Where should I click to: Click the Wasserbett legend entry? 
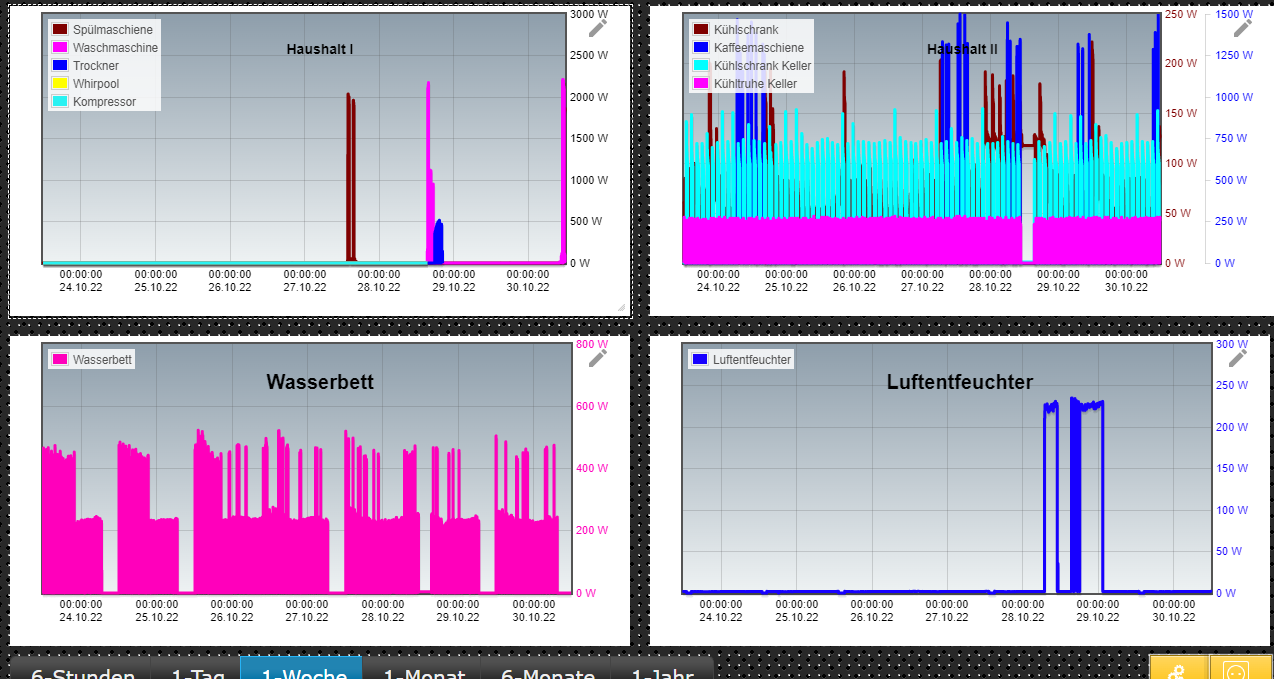[92, 359]
